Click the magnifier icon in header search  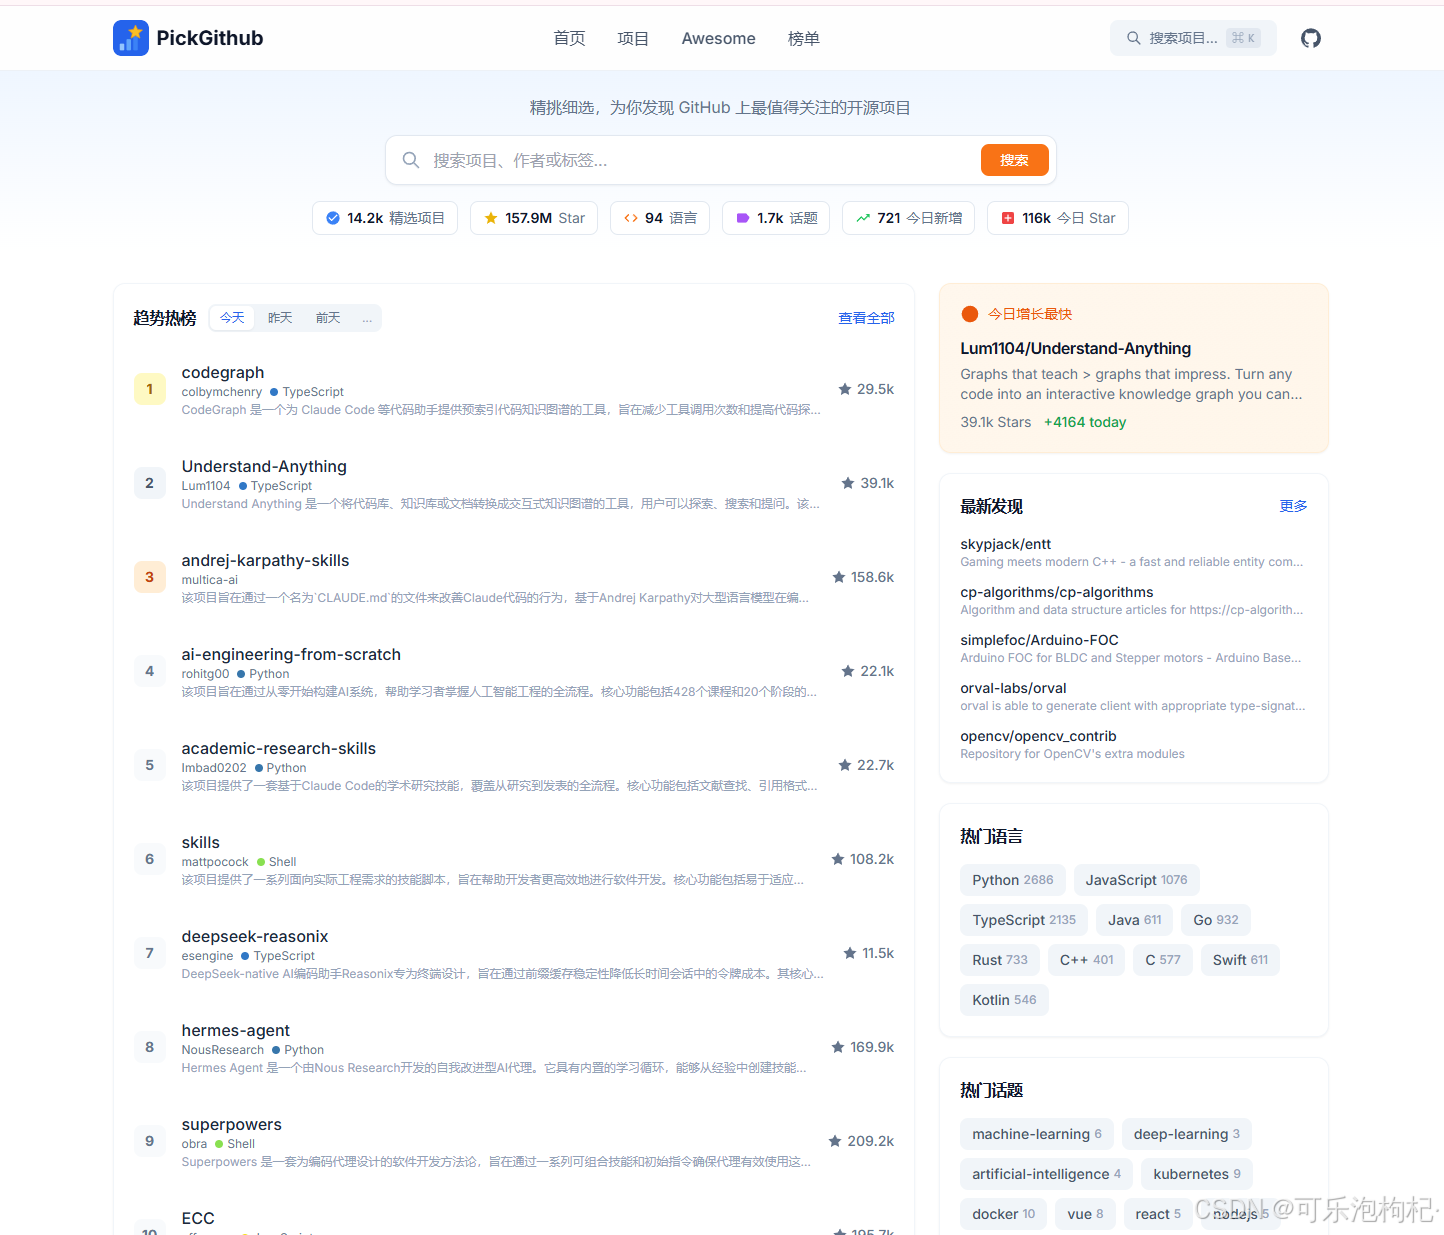[1134, 38]
